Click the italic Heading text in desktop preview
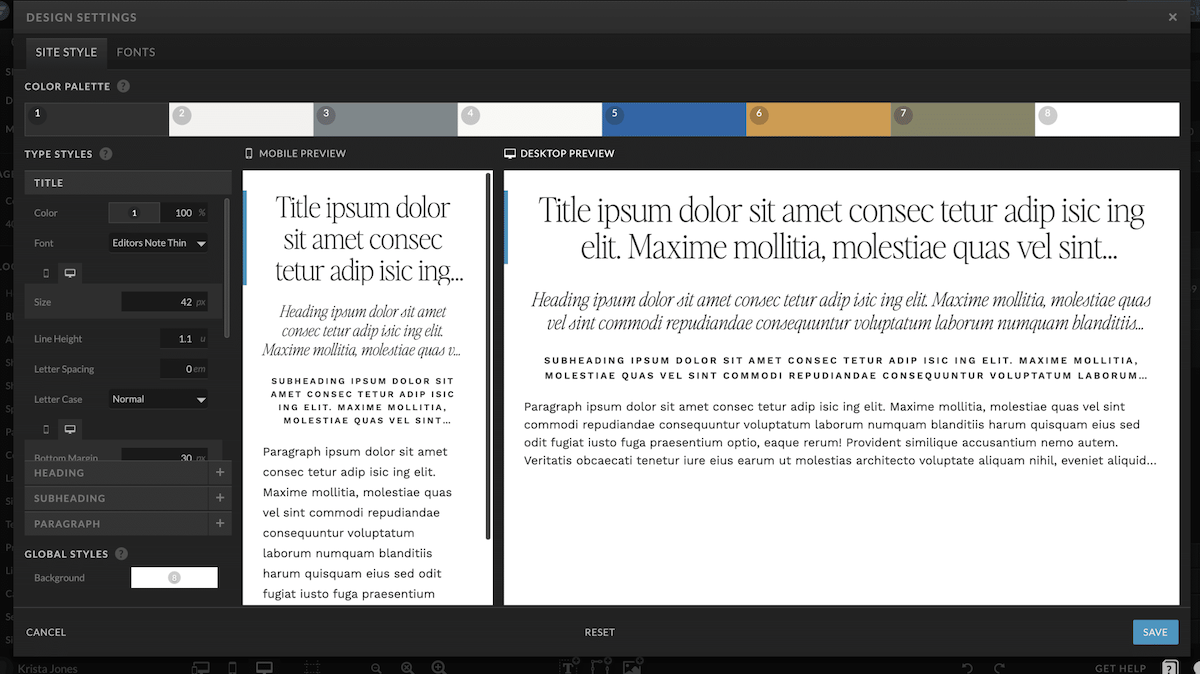The image size is (1200, 674). click(841, 311)
